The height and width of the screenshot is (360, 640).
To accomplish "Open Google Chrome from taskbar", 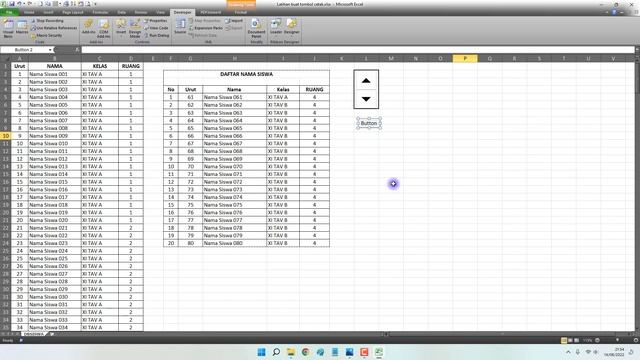I will click(306, 352).
